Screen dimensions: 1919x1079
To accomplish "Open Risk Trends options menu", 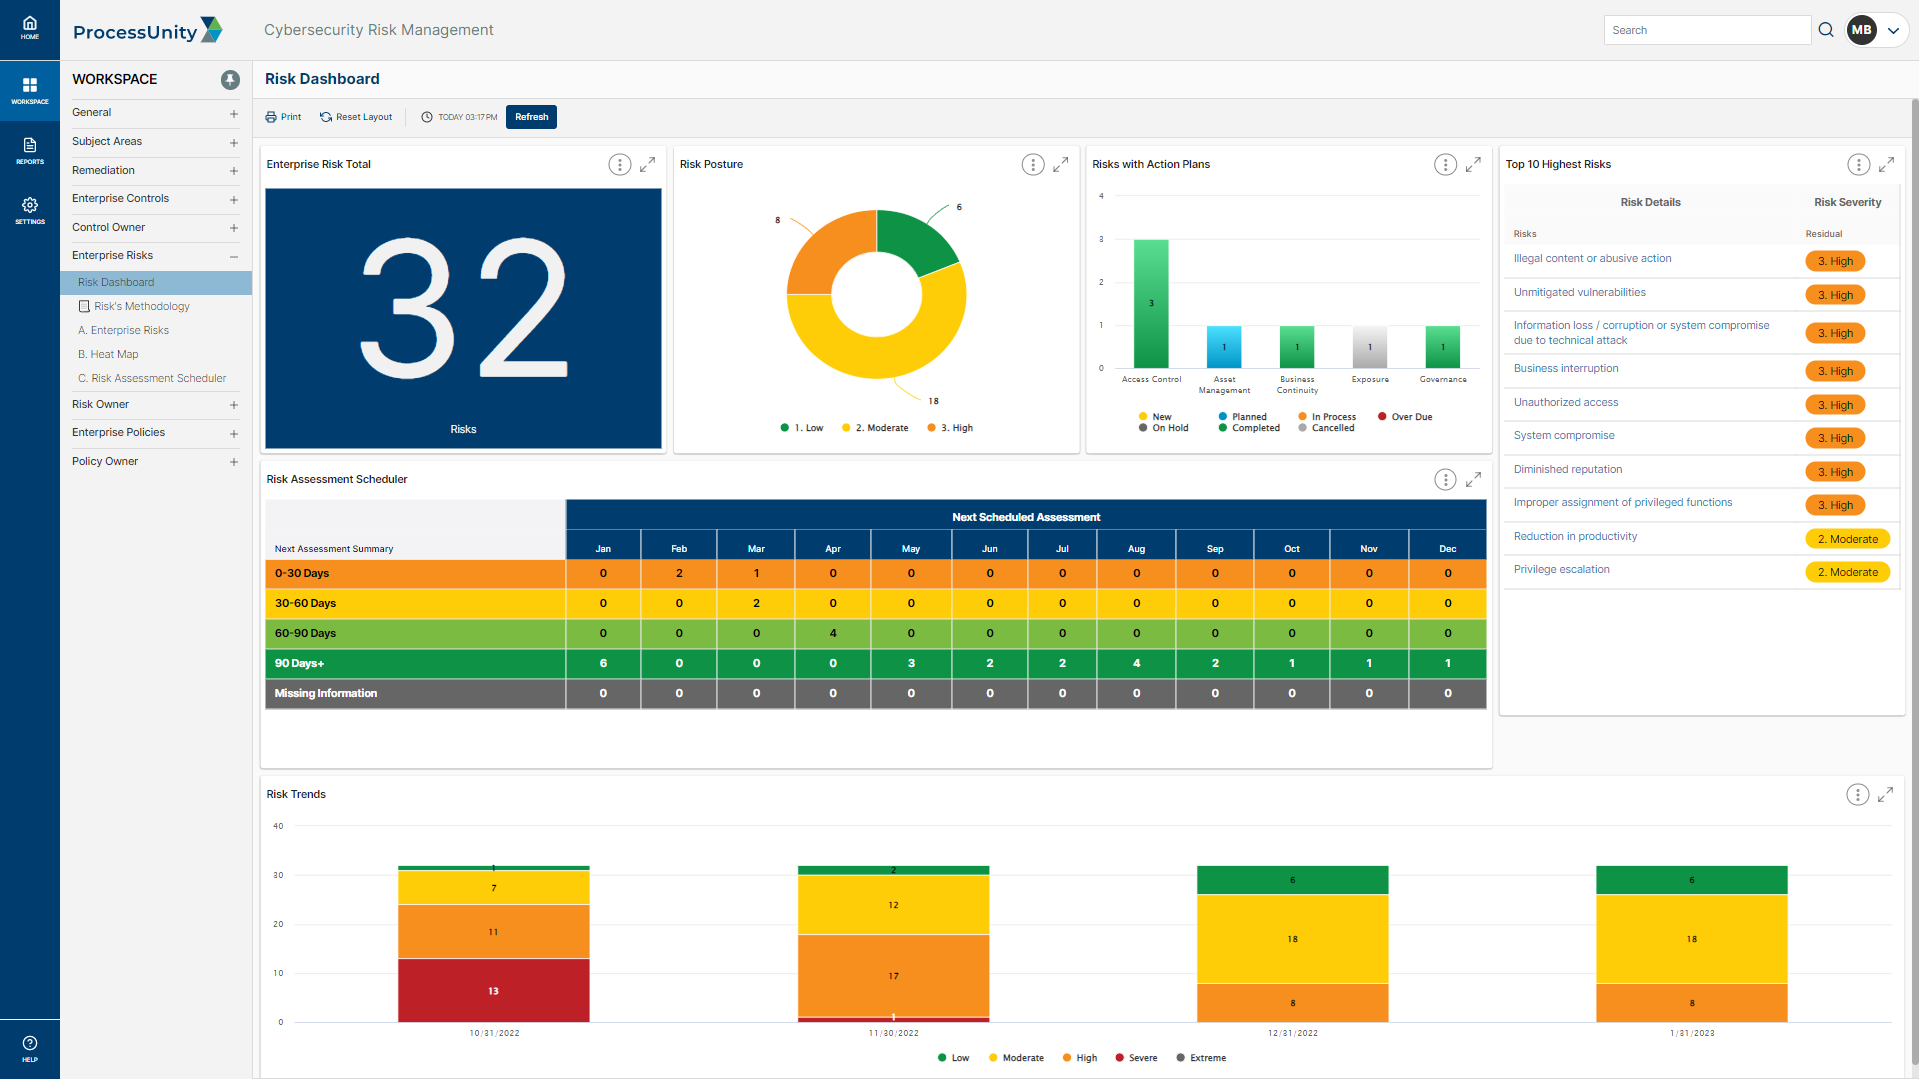I will point(1858,795).
